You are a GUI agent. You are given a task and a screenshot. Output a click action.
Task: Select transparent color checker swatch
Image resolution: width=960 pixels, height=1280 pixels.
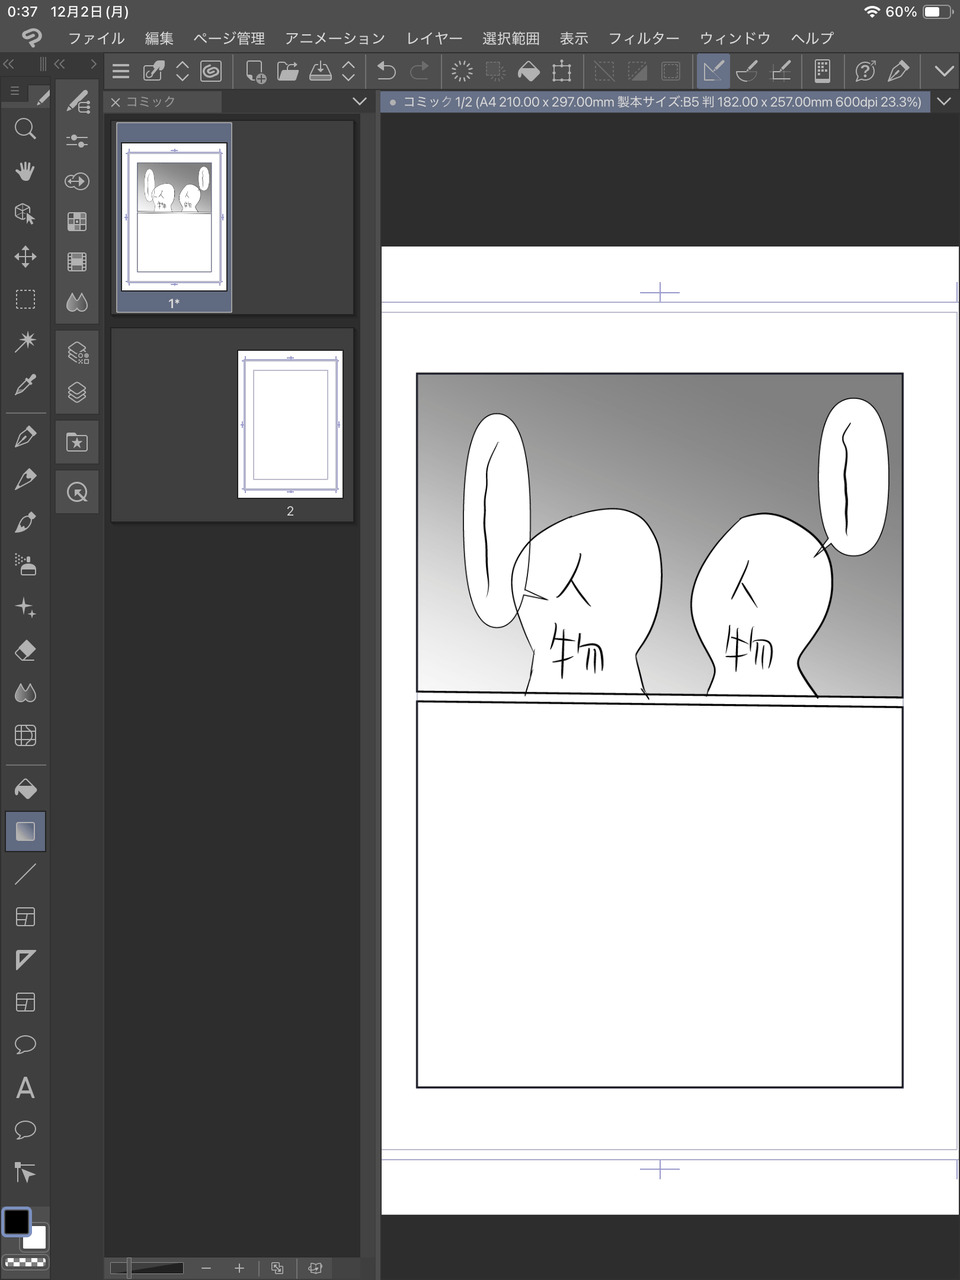point(25,1264)
